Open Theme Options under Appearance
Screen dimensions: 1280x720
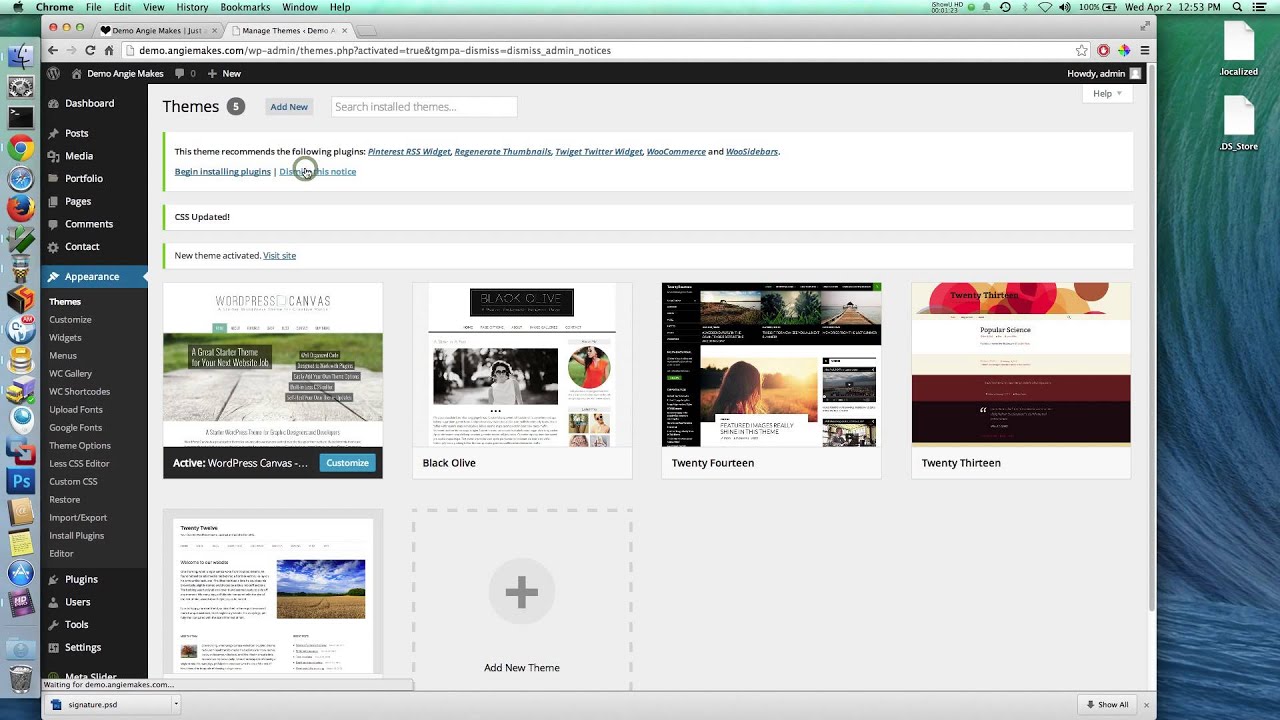(x=80, y=446)
